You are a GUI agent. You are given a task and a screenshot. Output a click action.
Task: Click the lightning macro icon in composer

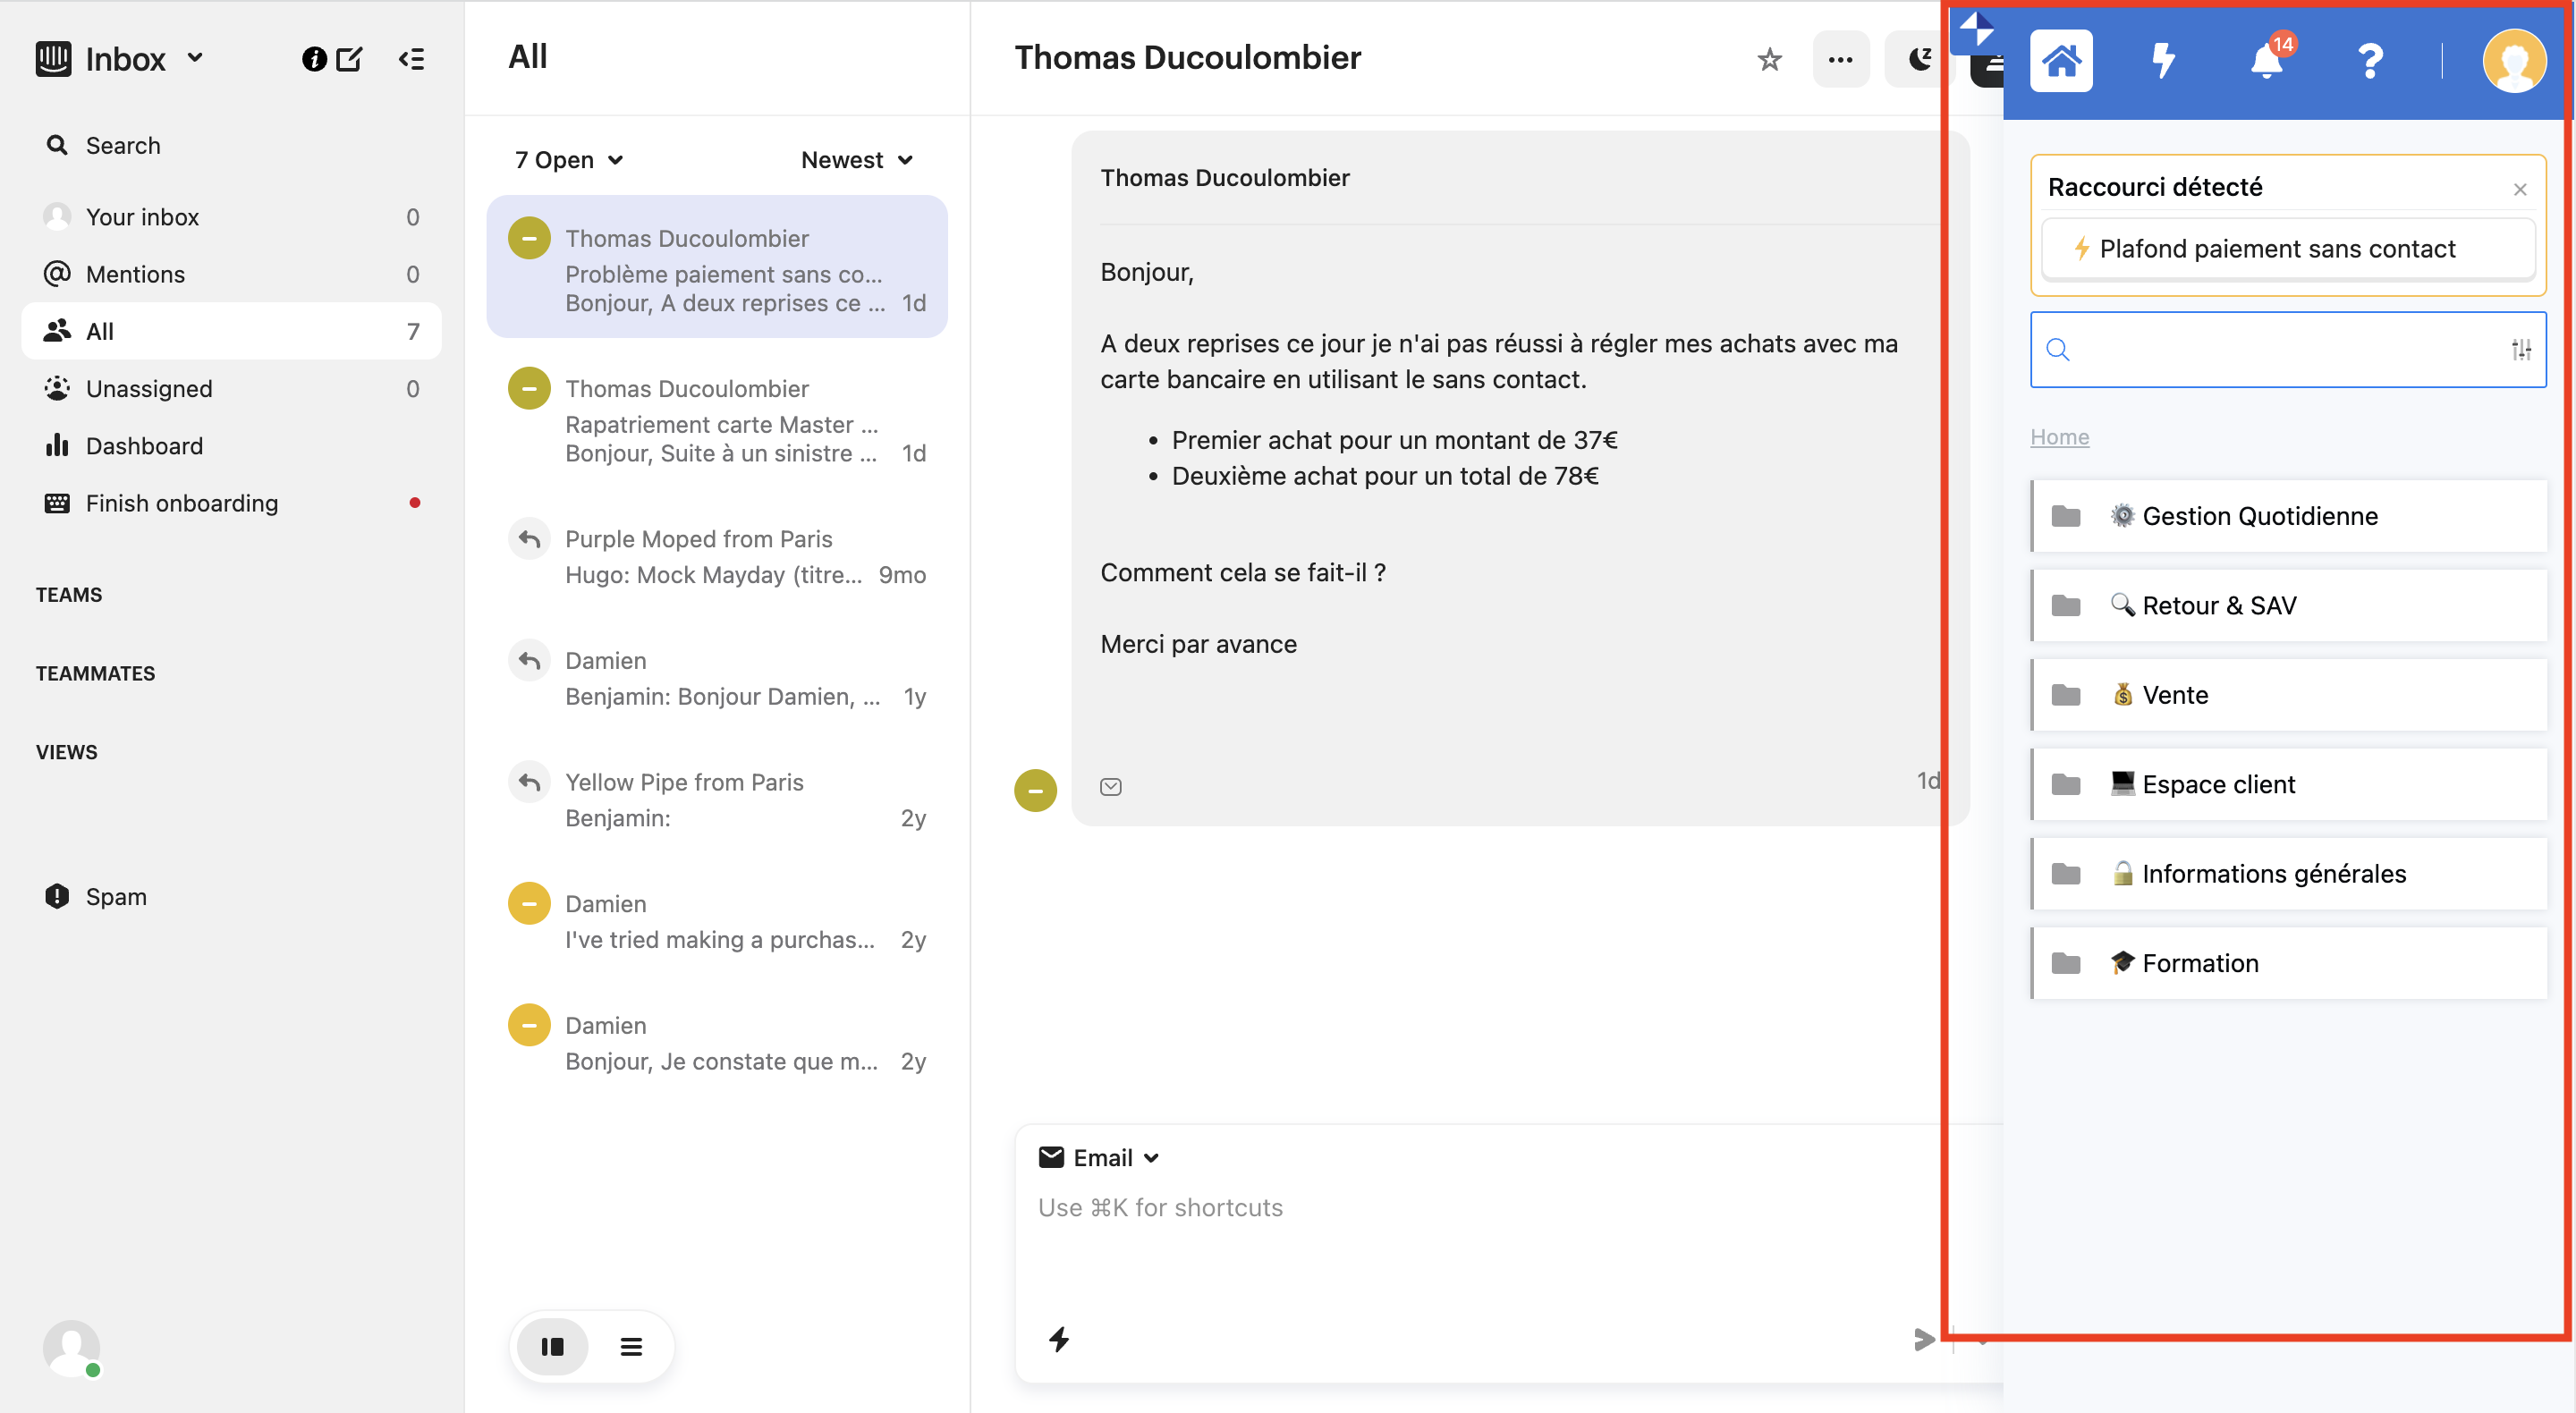click(1059, 1339)
